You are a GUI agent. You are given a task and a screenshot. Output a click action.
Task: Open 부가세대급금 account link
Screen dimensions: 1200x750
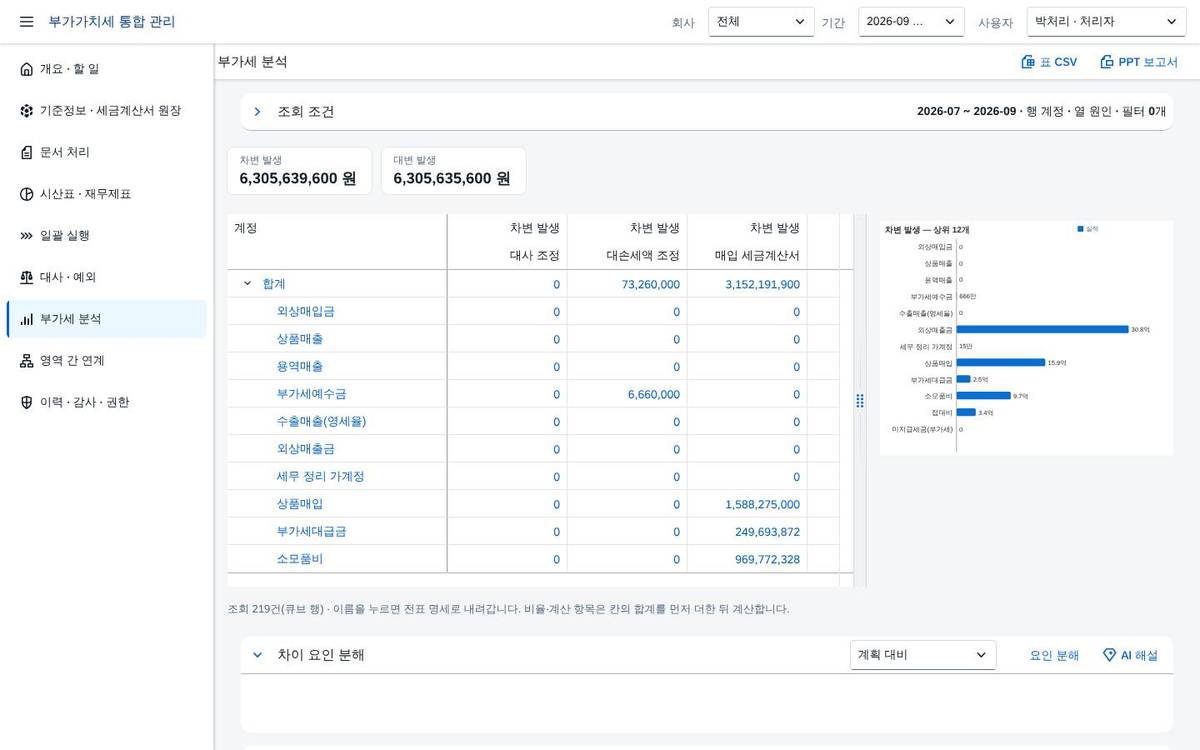(x=312, y=532)
